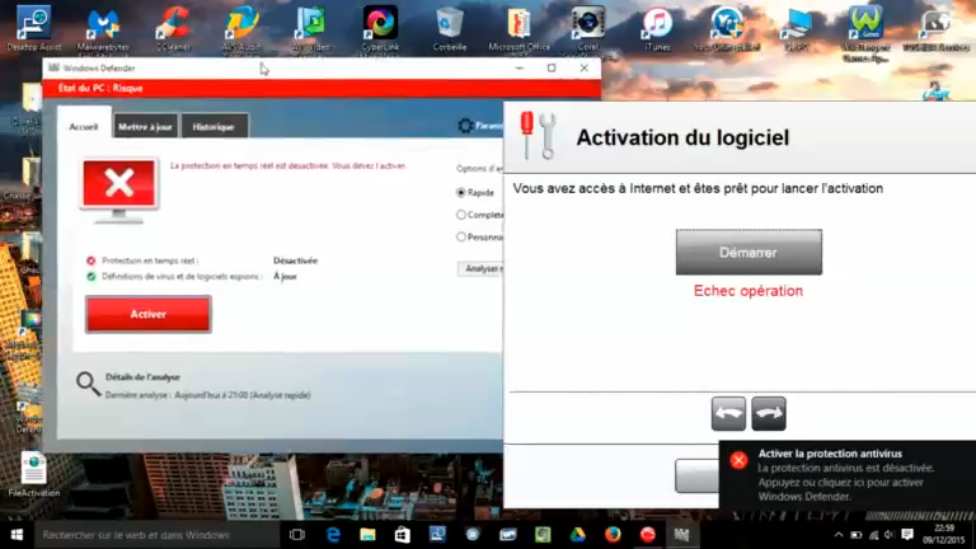Image resolution: width=976 pixels, height=549 pixels.
Task: Click the red X status monitor icon
Action: click(x=119, y=189)
